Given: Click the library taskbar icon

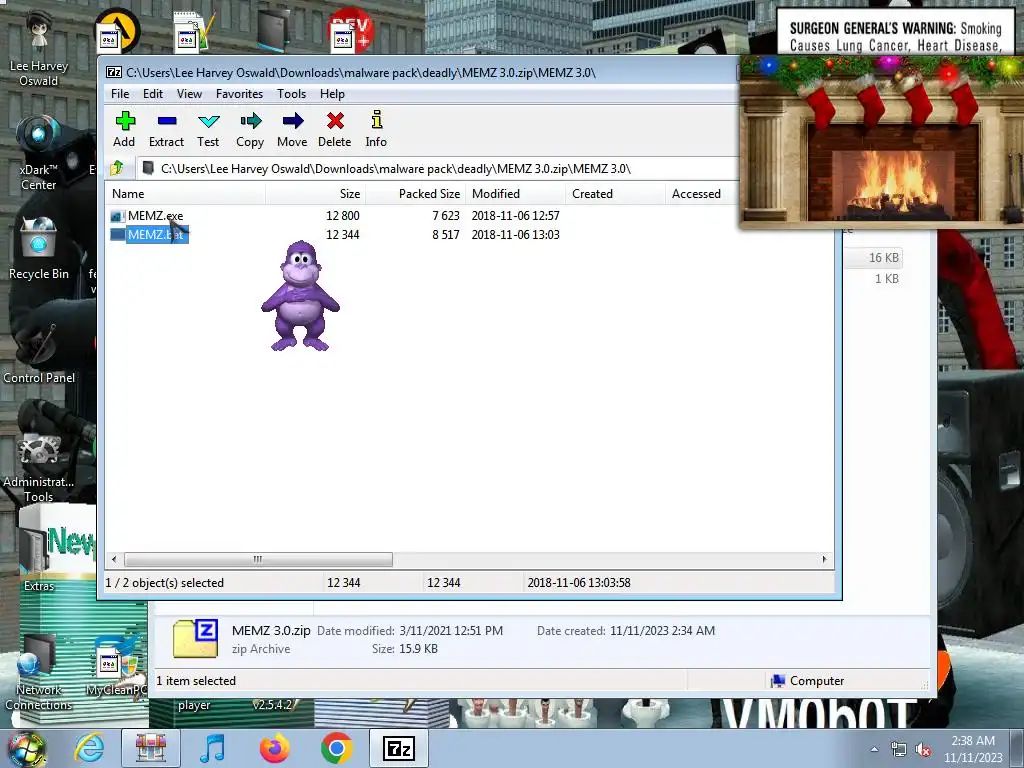Looking at the screenshot, I should pos(150,748).
